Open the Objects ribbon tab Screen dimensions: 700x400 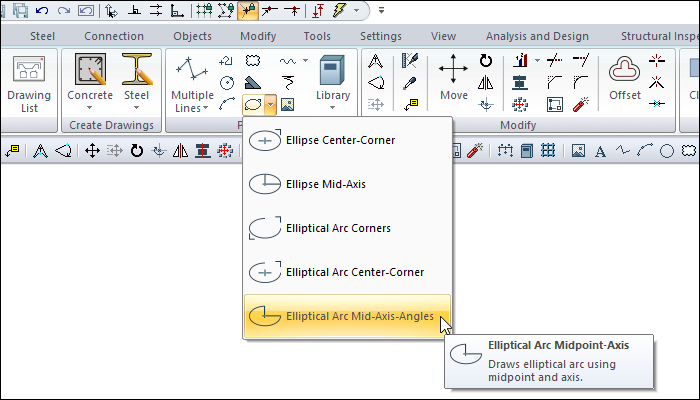[192, 36]
